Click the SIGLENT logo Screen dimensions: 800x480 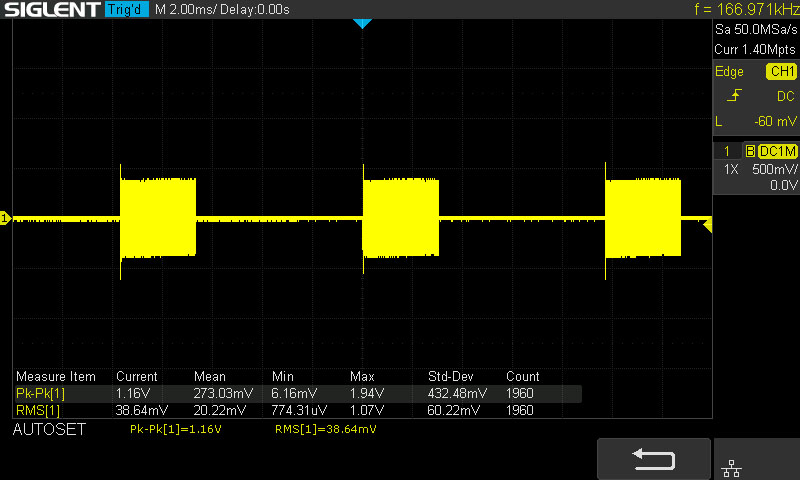[52, 9]
